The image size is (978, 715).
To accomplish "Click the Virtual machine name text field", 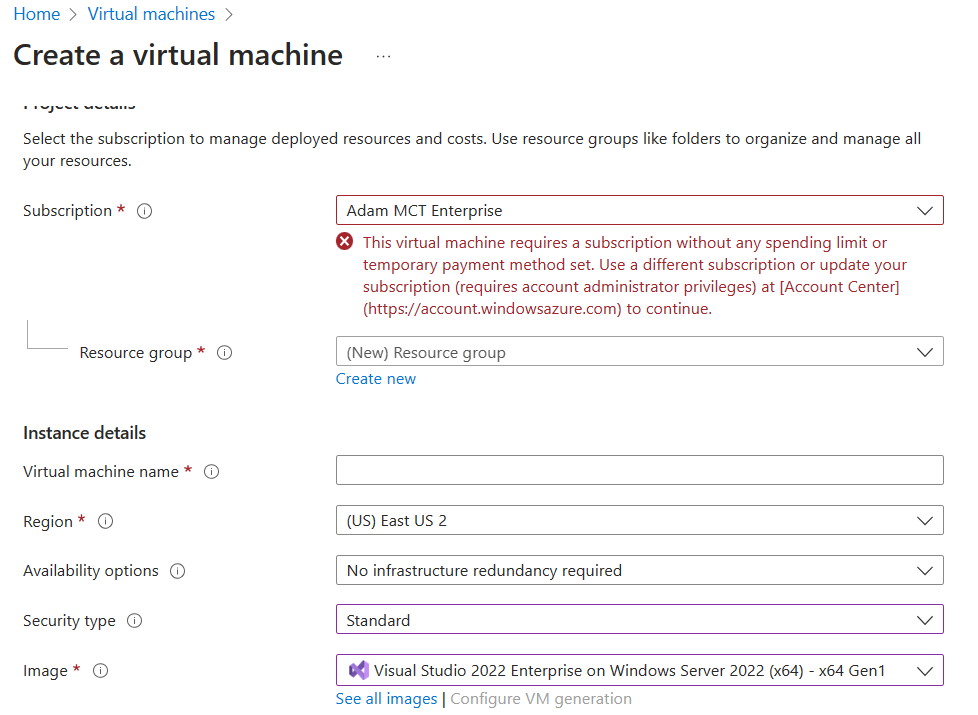I will coord(639,470).
